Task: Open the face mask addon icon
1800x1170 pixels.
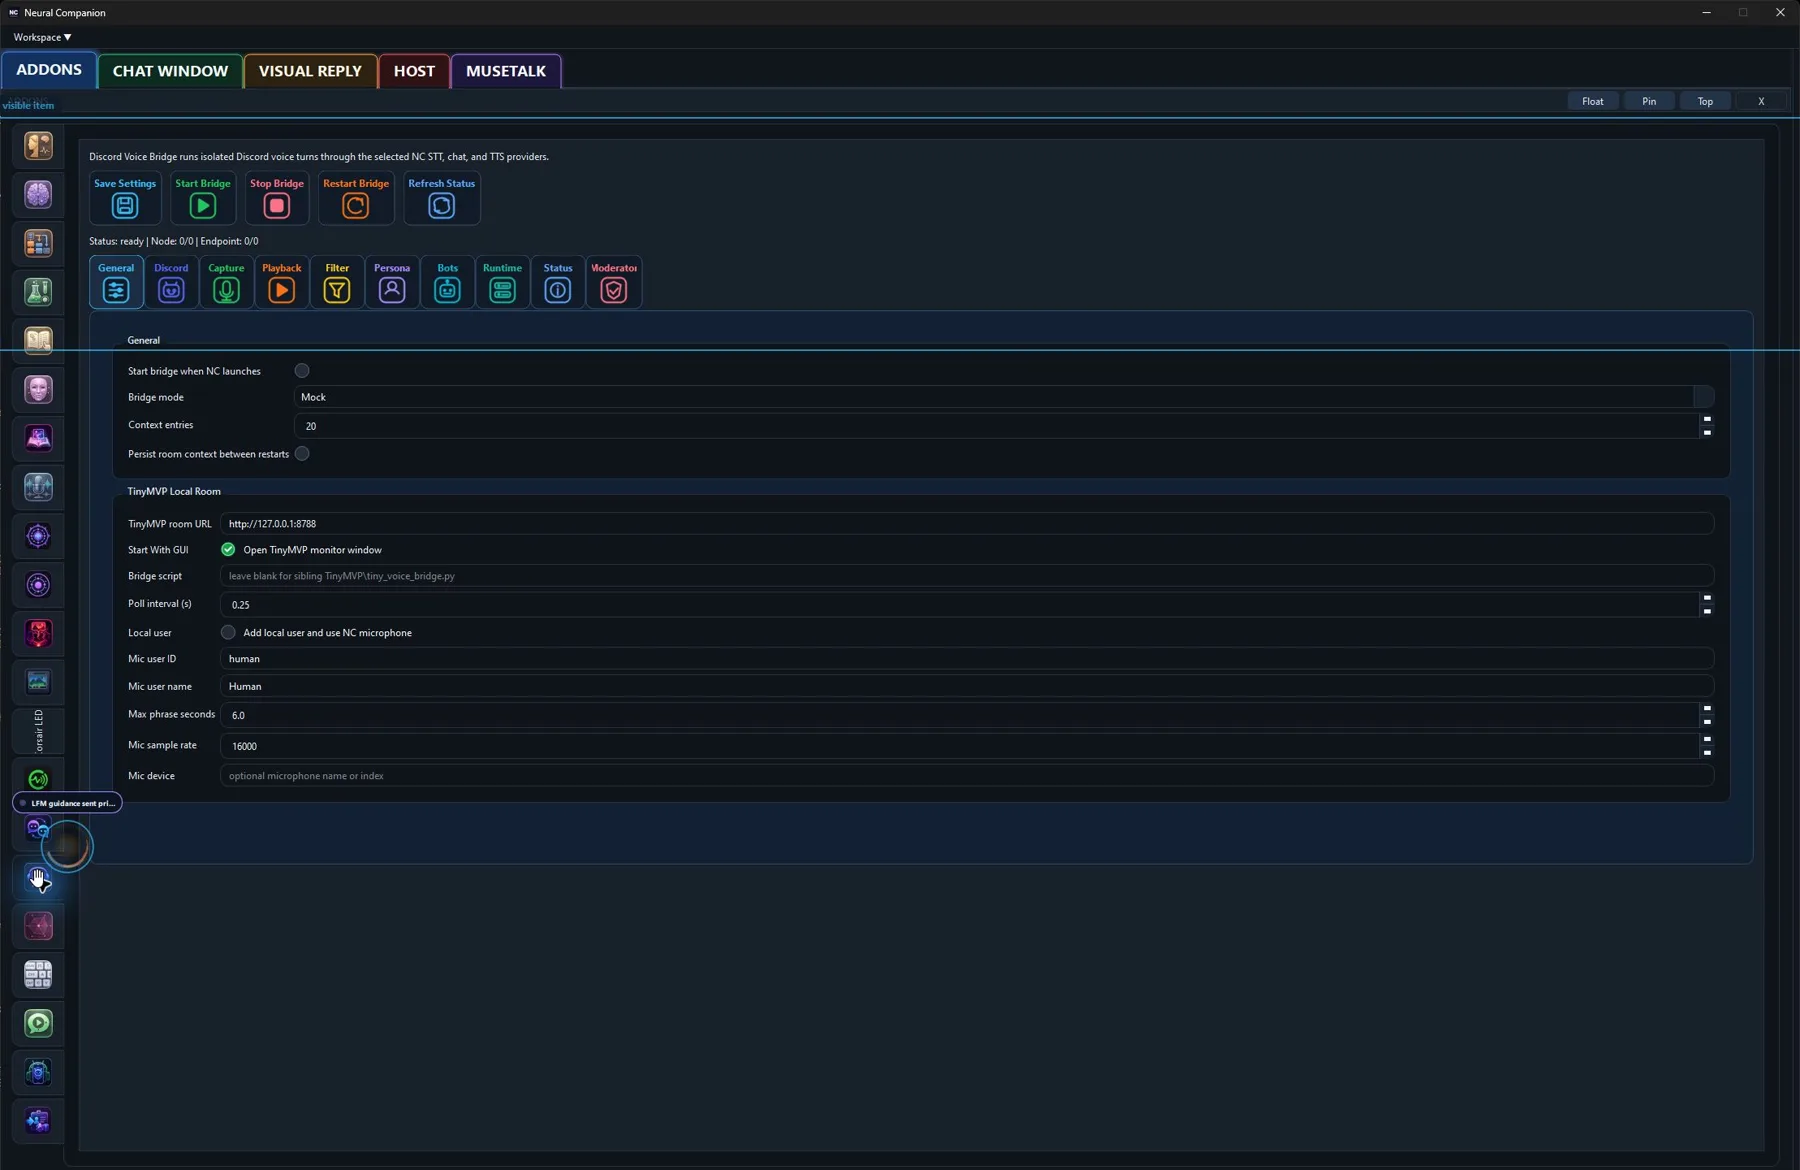Action: [38, 389]
